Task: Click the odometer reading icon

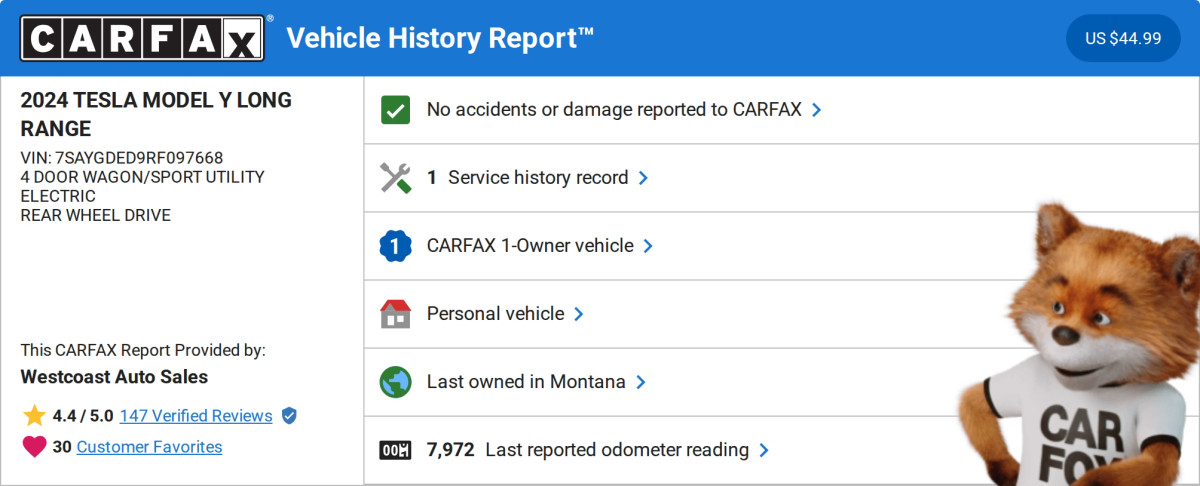Action: 396,450
